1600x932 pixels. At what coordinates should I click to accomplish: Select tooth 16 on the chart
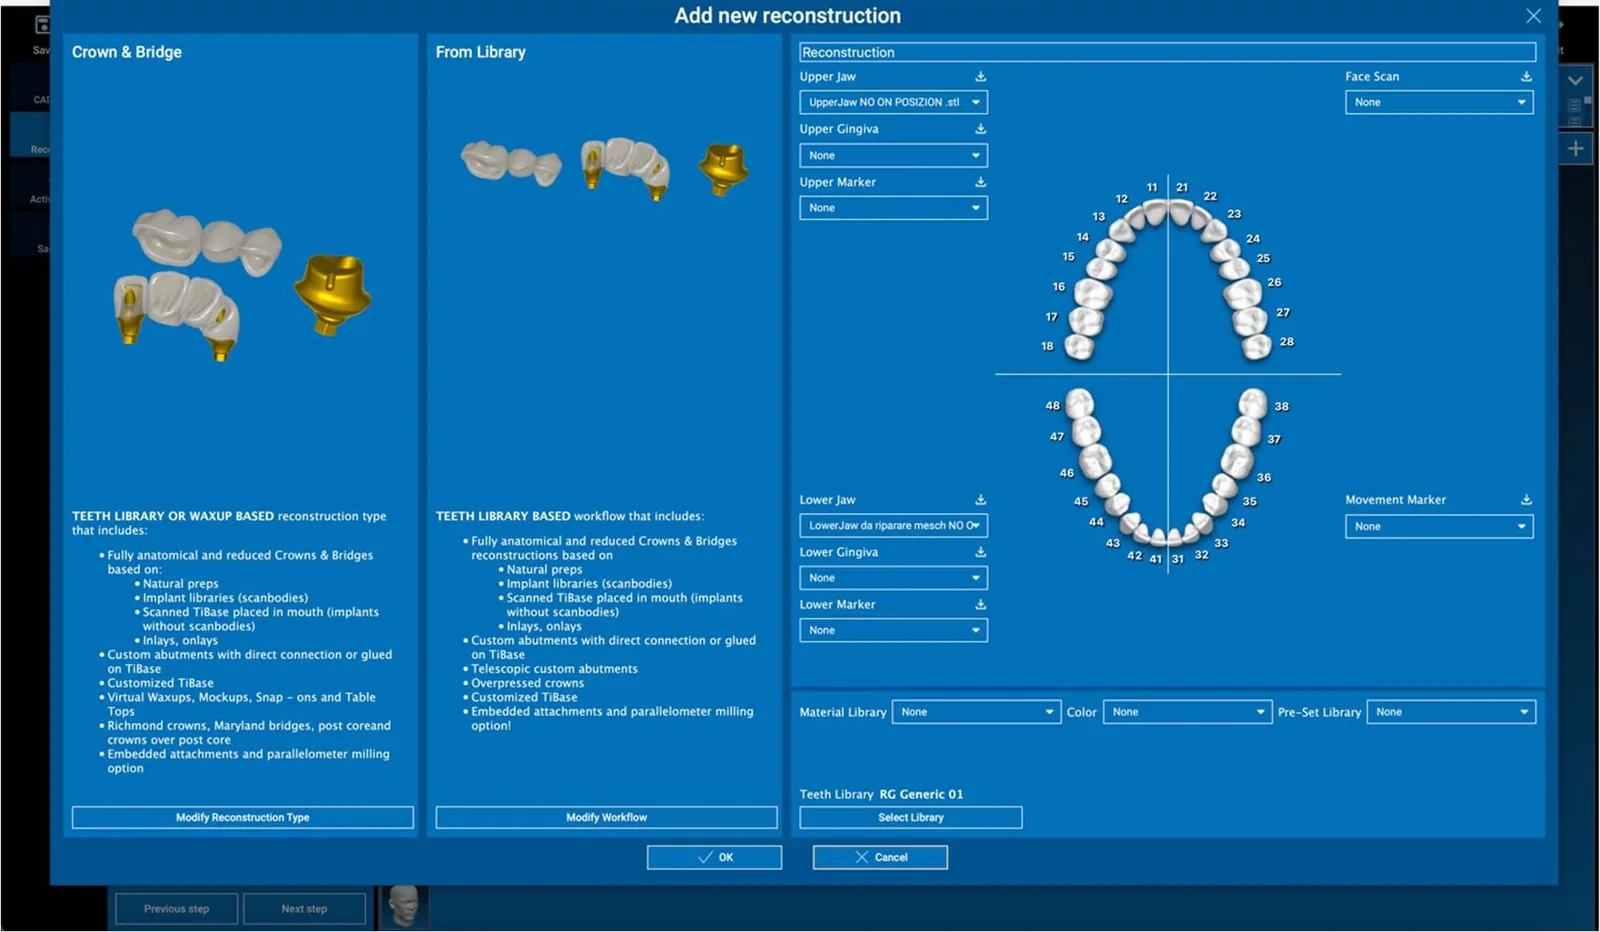pos(1092,294)
